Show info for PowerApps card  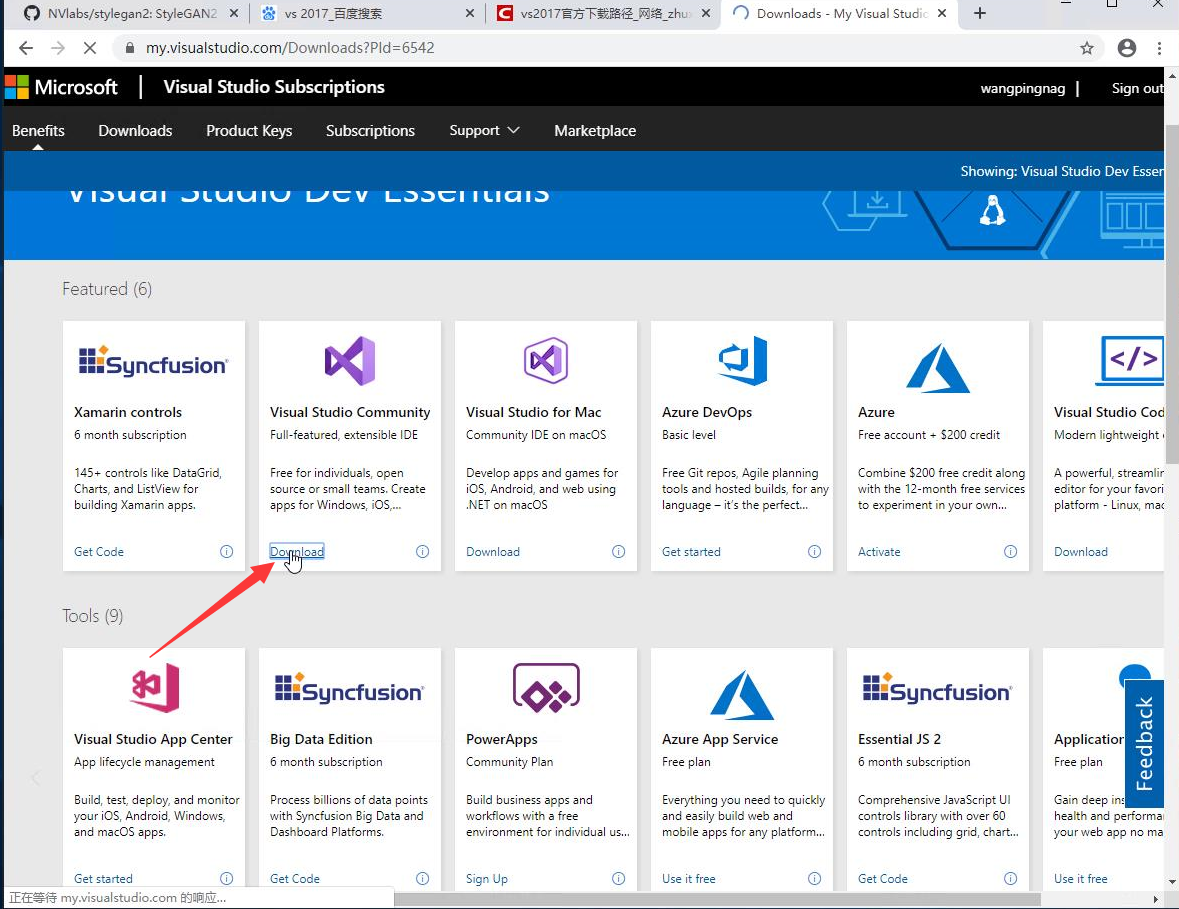619,878
